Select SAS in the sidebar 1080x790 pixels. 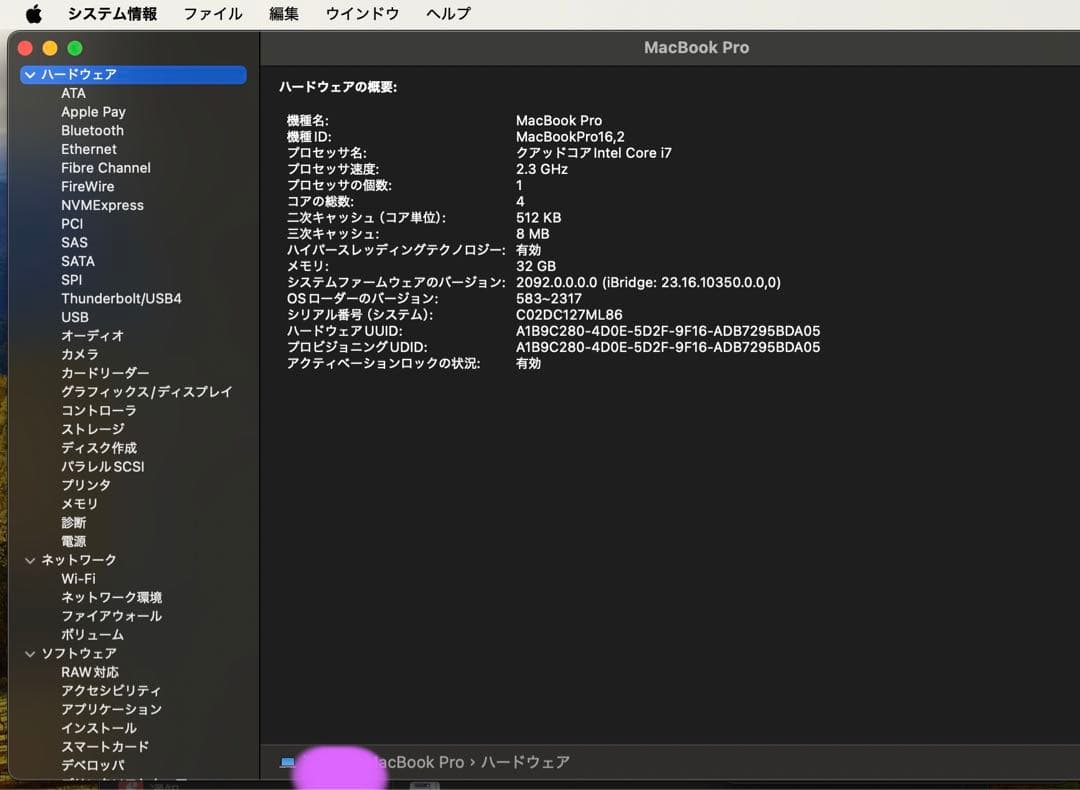click(74, 242)
